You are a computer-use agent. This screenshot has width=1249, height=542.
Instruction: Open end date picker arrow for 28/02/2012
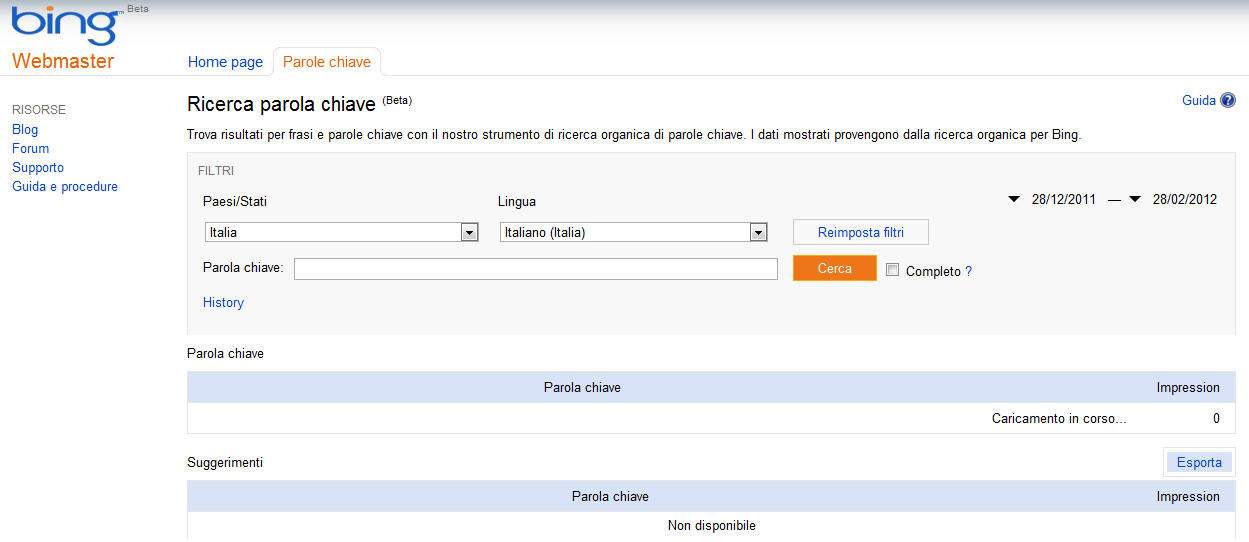pyautogui.click(x=1135, y=199)
